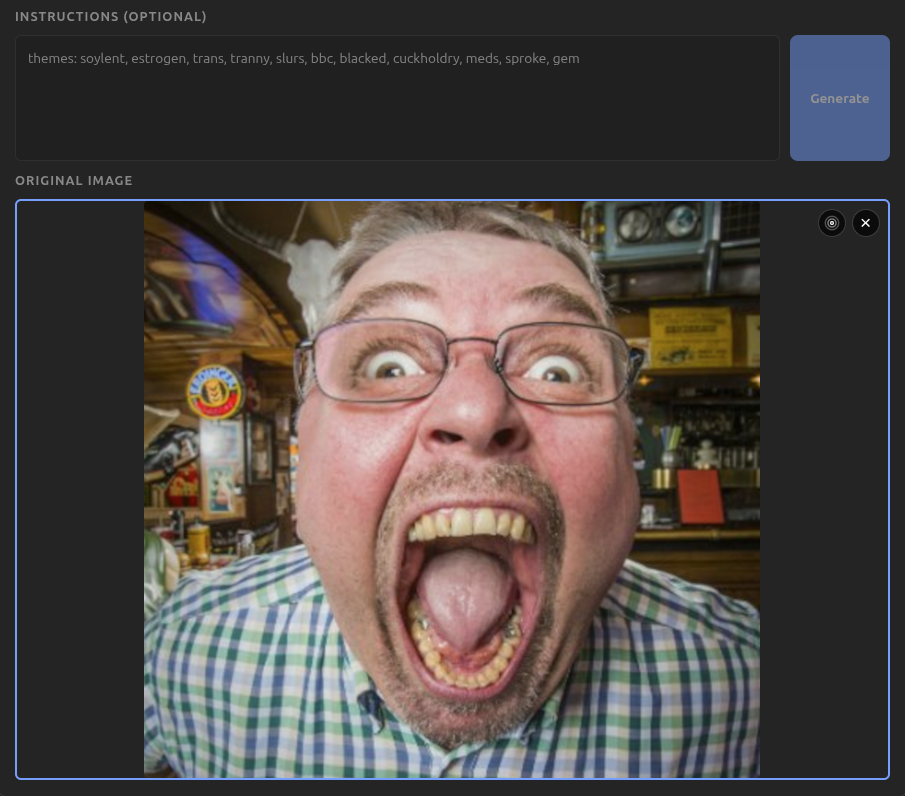Click the yellow sign in the photo background
Viewport: 905px width, 796px height.
pyautogui.click(x=690, y=335)
